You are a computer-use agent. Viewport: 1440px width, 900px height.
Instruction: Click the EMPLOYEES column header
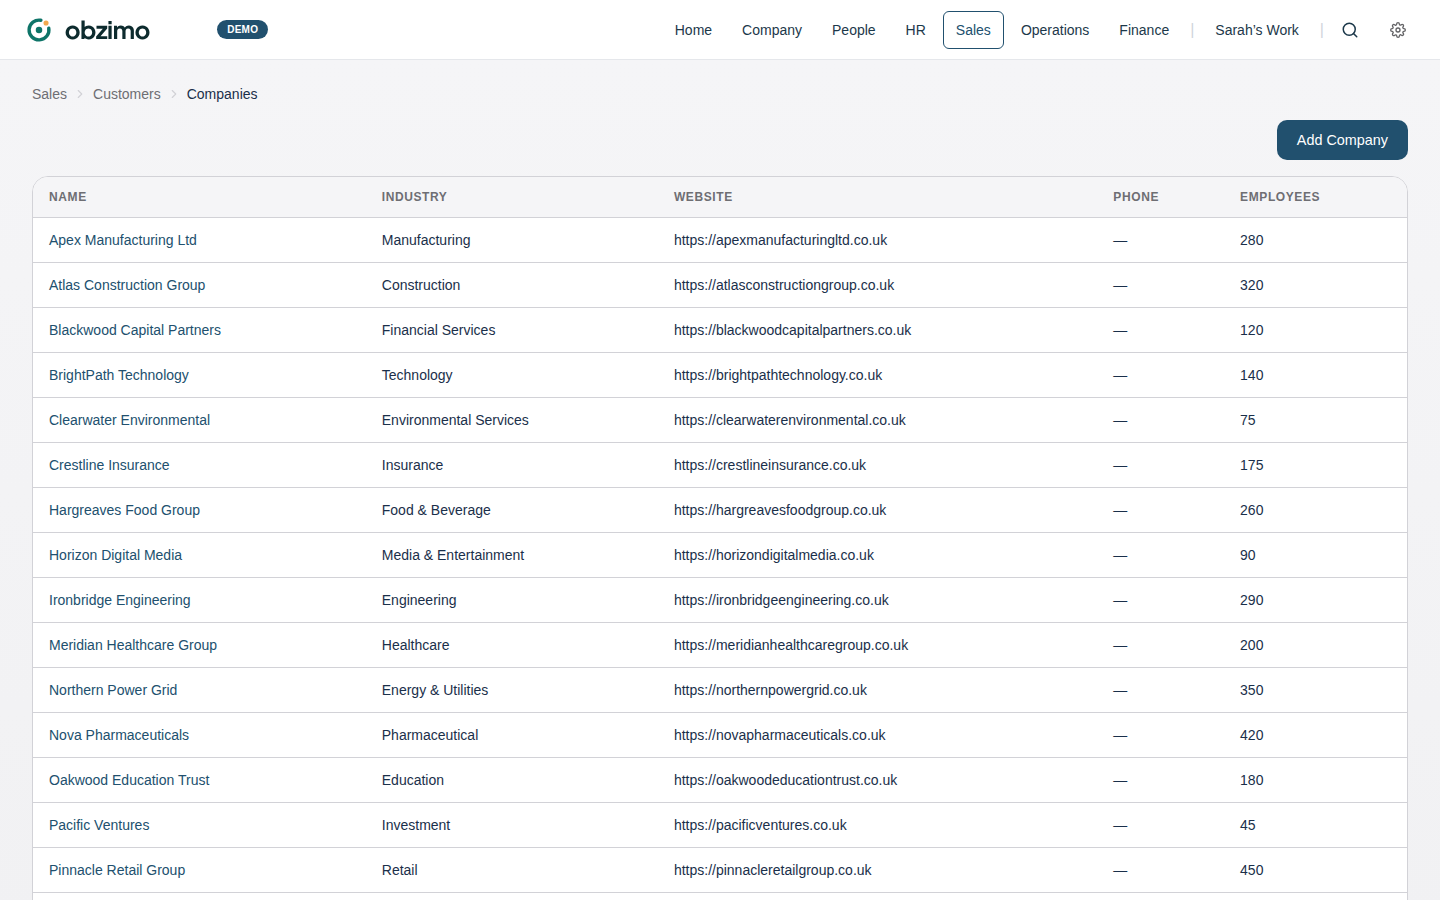(1280, 197)
